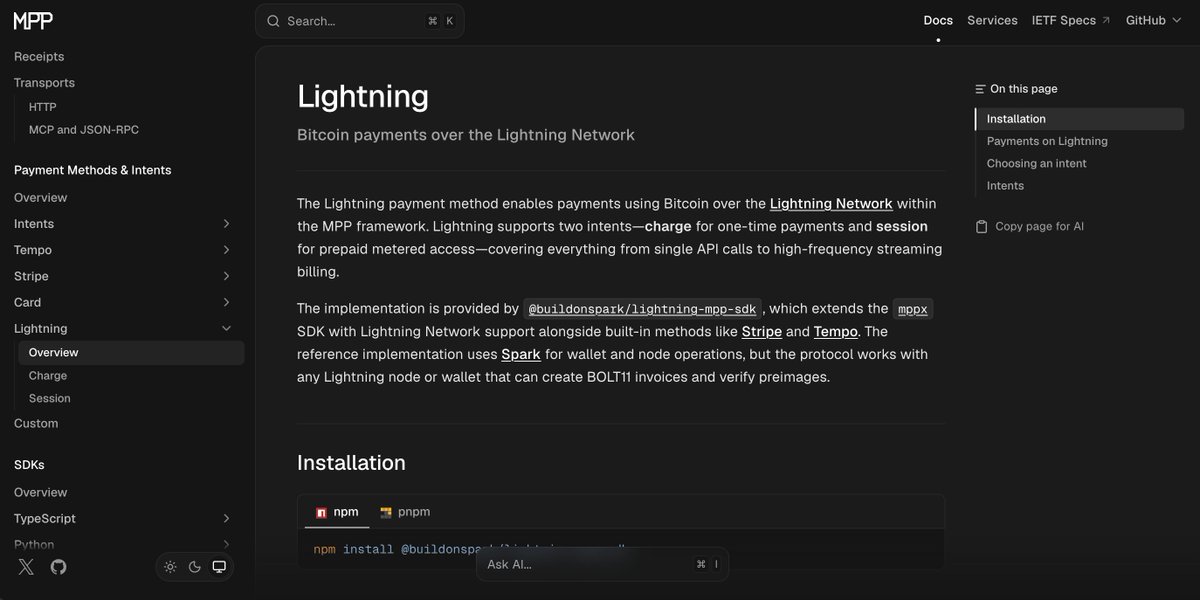Open the GitHub icon in sidebar footer

(58, 567)
